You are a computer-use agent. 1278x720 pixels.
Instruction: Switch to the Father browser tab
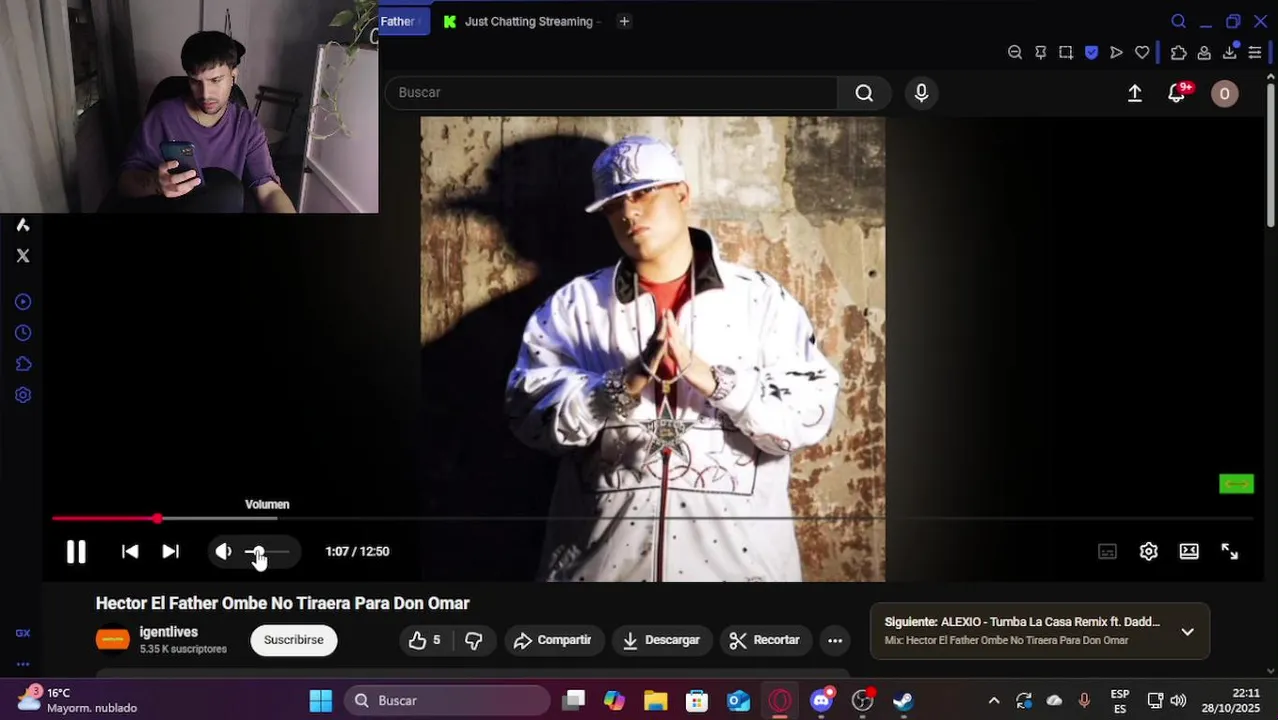pyautogui.click(x=404, y=21)
